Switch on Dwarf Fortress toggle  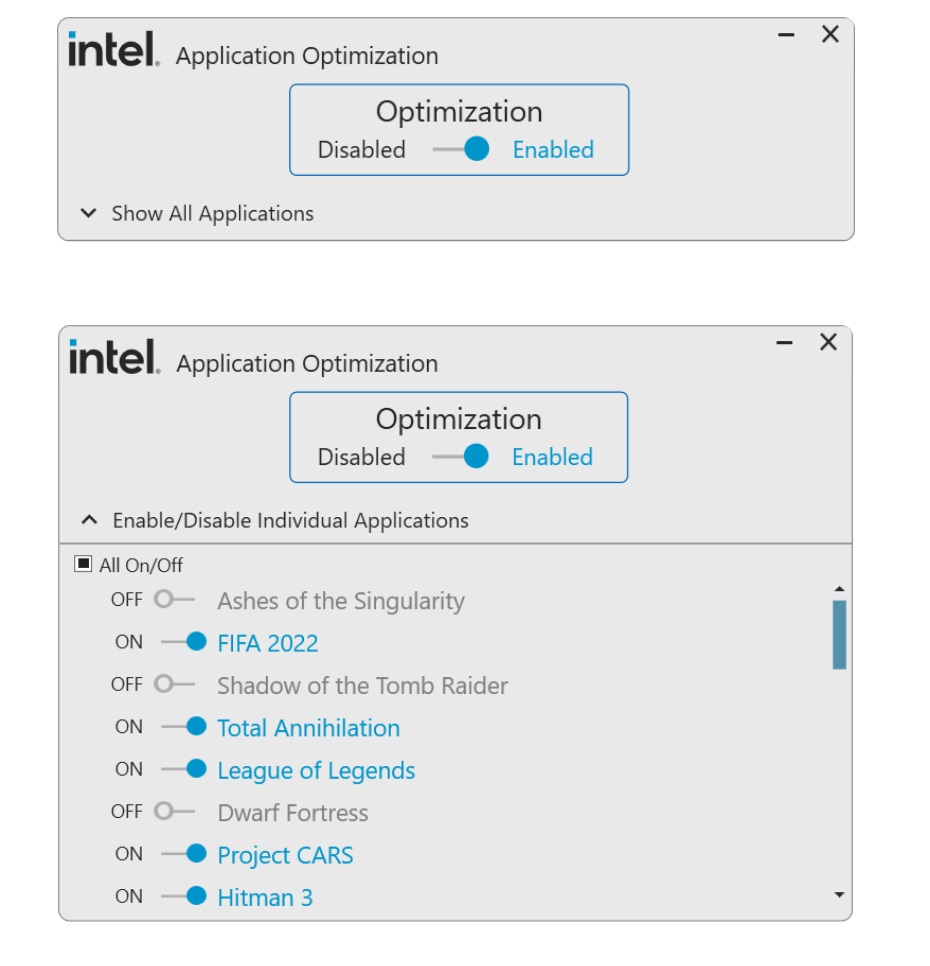tap(174, 811)
